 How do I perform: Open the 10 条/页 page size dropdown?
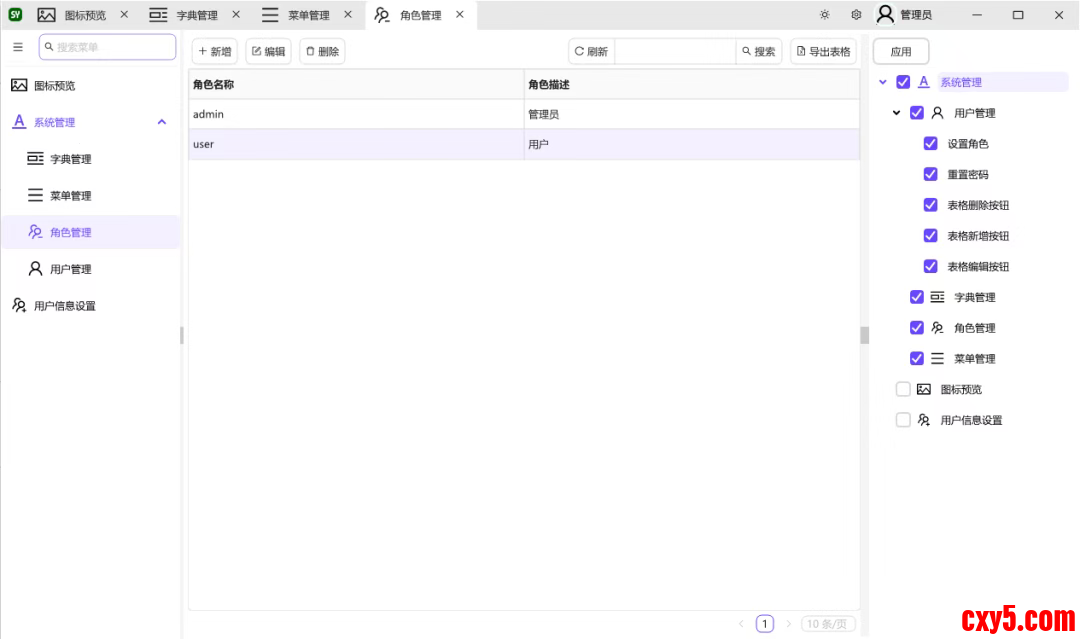[830, 624]
